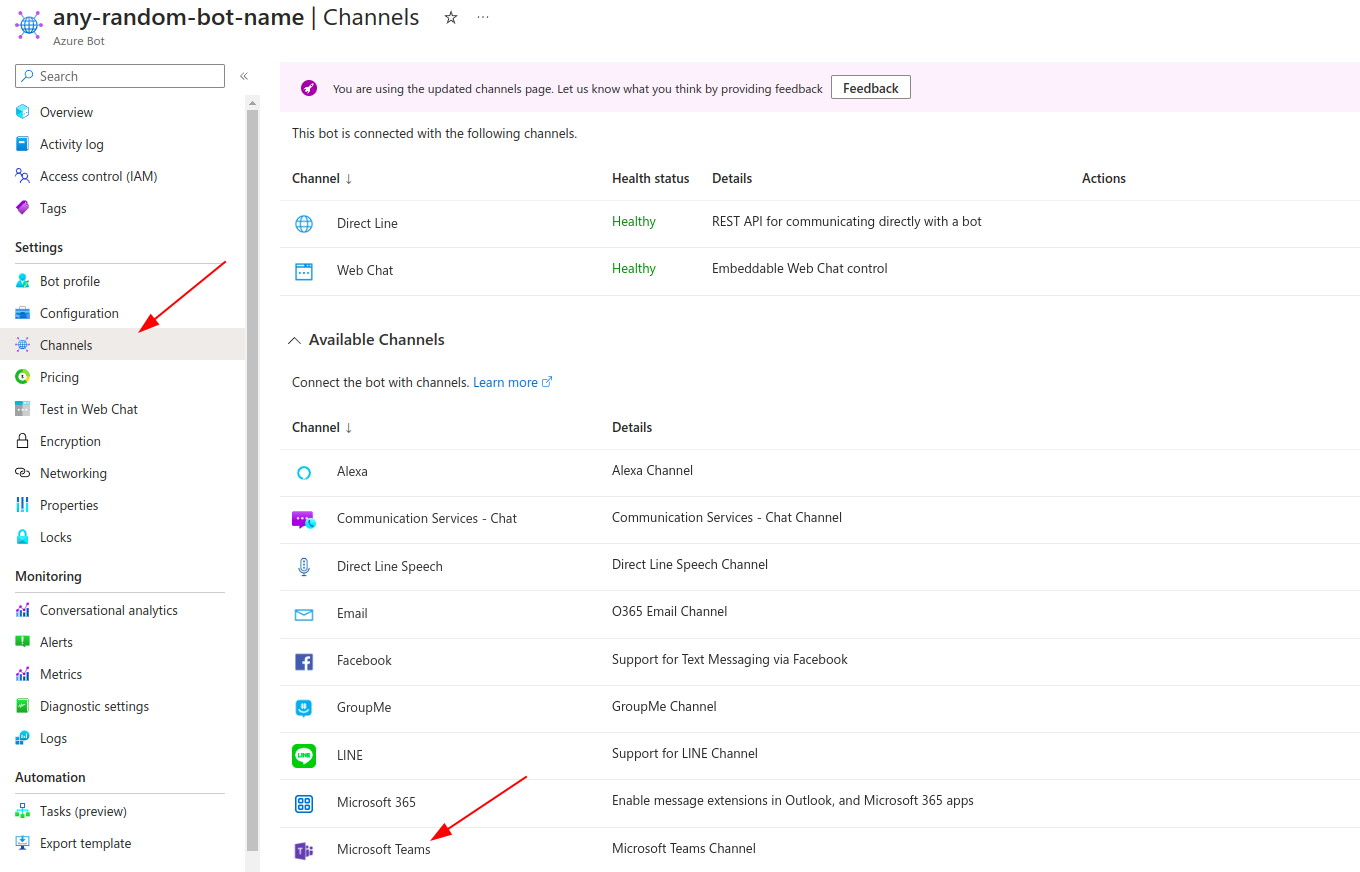The width and height of the screenshot is (1360, 872).
Task: Click the sidebar Search field
Action: [x=120, y=76]
